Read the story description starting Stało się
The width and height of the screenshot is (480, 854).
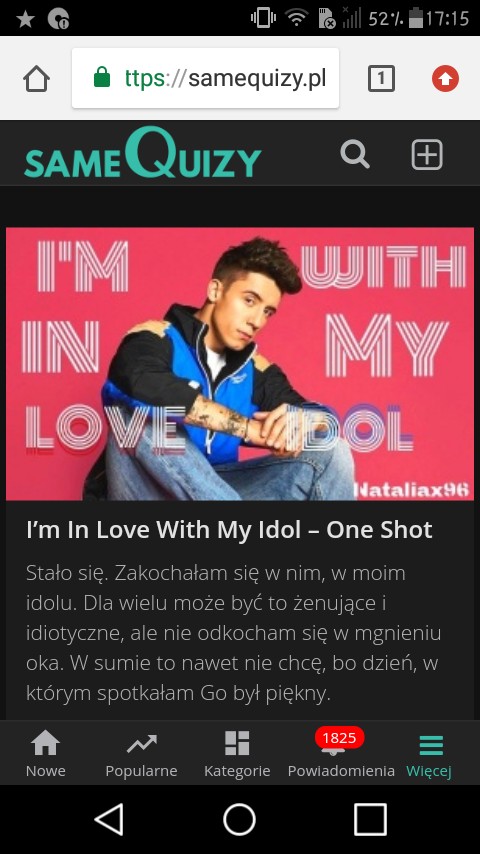(233, 633)
